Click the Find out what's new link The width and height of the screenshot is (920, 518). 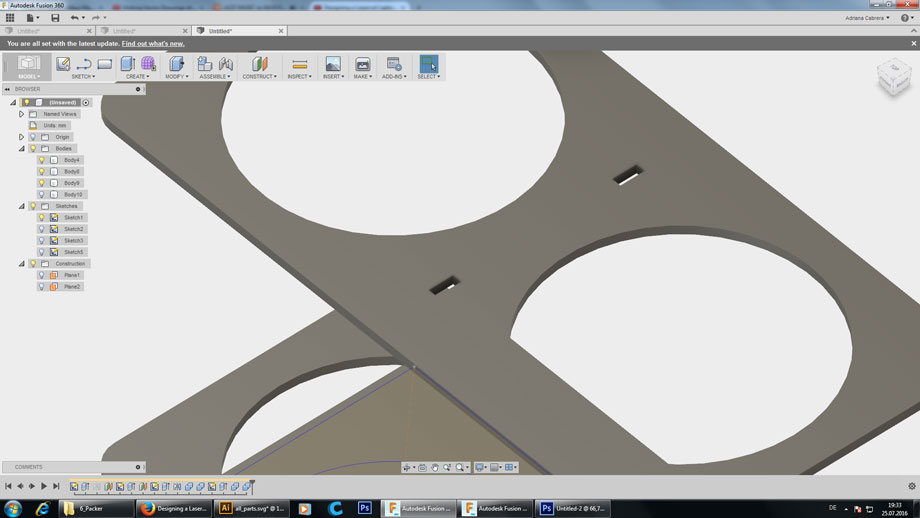153,43
